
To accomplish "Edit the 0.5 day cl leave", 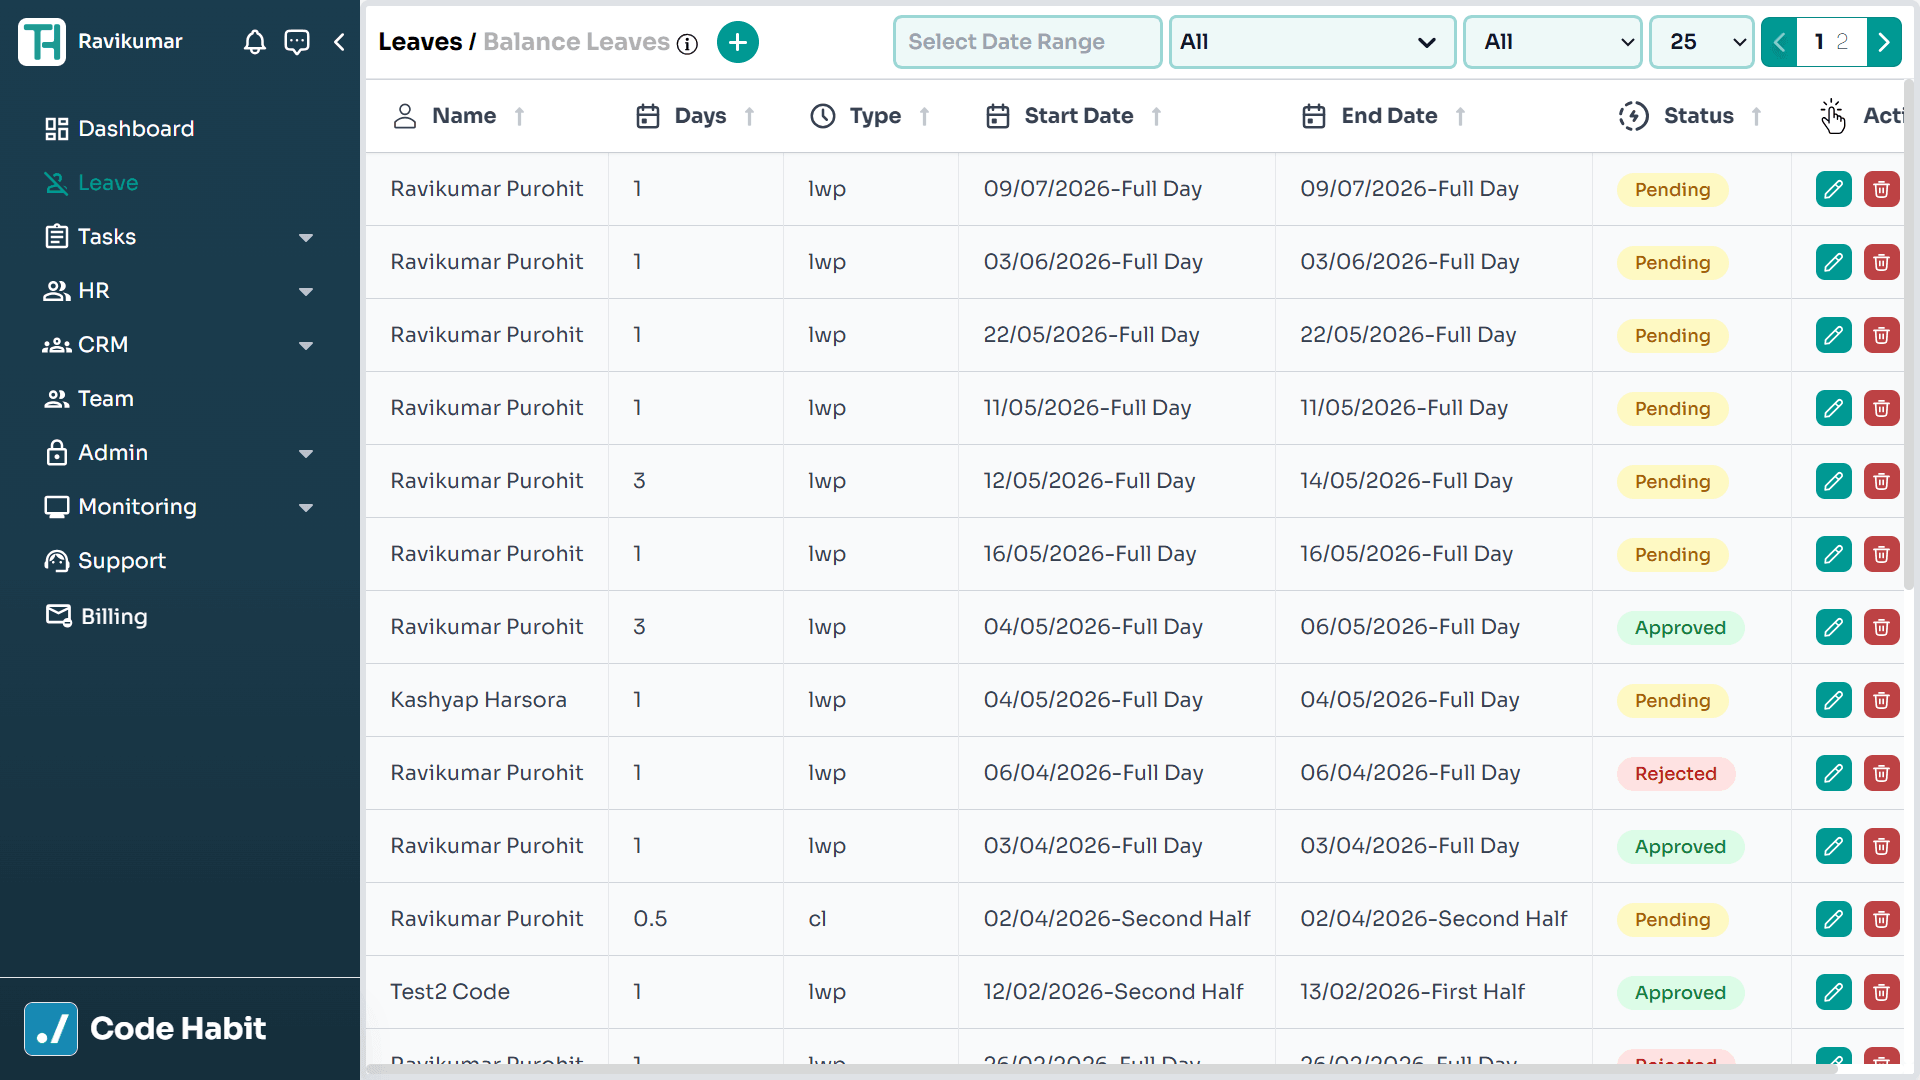I will (x=1834, y=919).
